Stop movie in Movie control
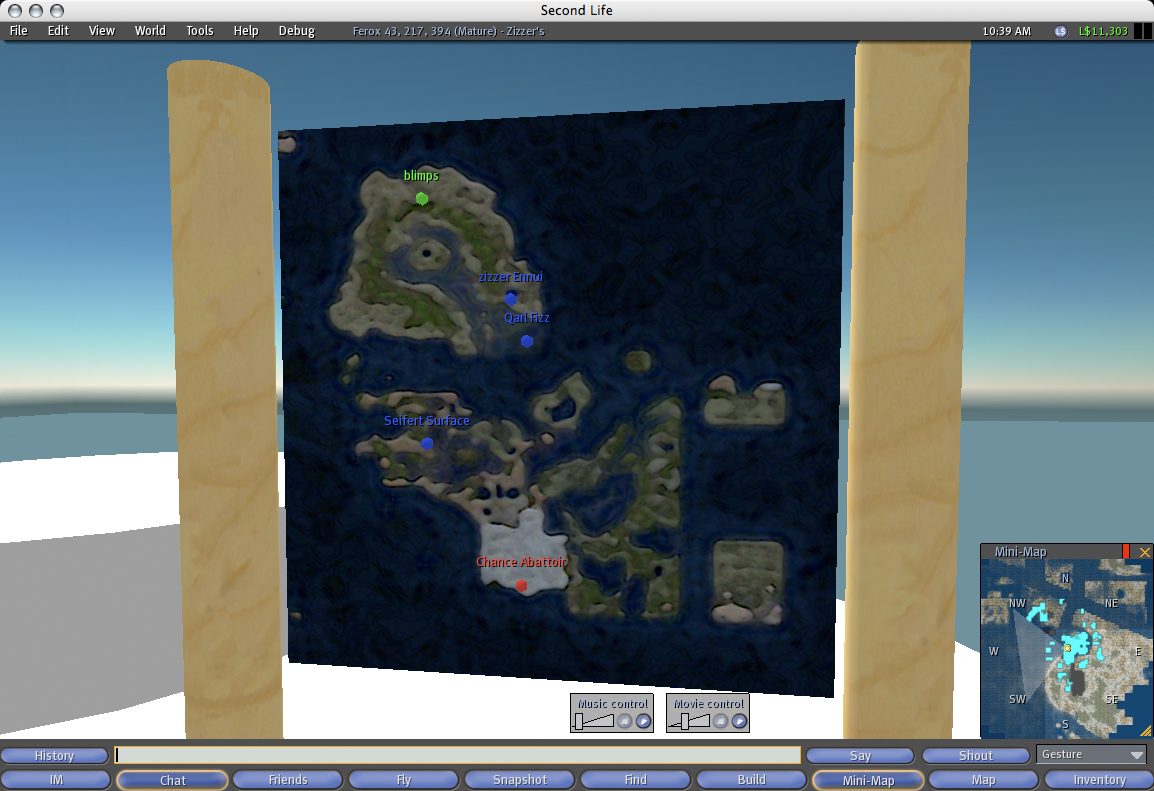The width and height of the screenshot is (1154, 791). pyautogui.click(x=721, y=721)
